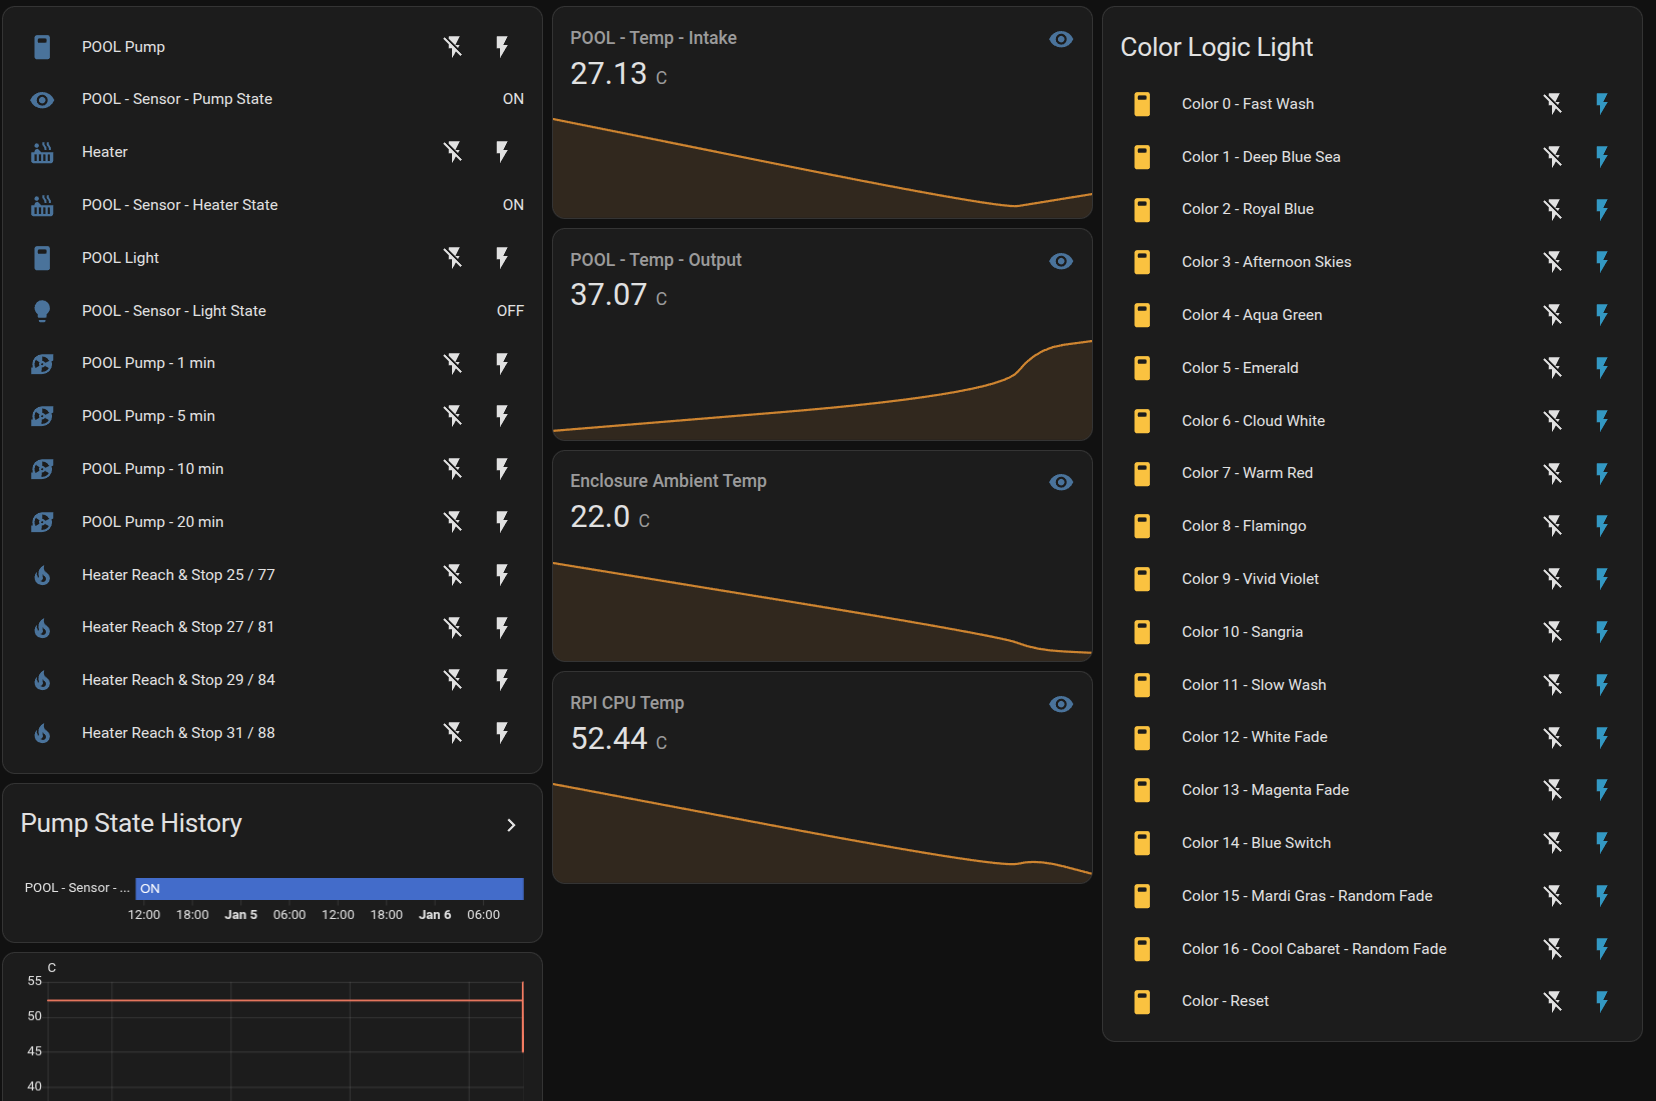Turn off POOL Pump - 5 min
This screenshot has height=1101, width=1656.
click(x=453, y=416)
